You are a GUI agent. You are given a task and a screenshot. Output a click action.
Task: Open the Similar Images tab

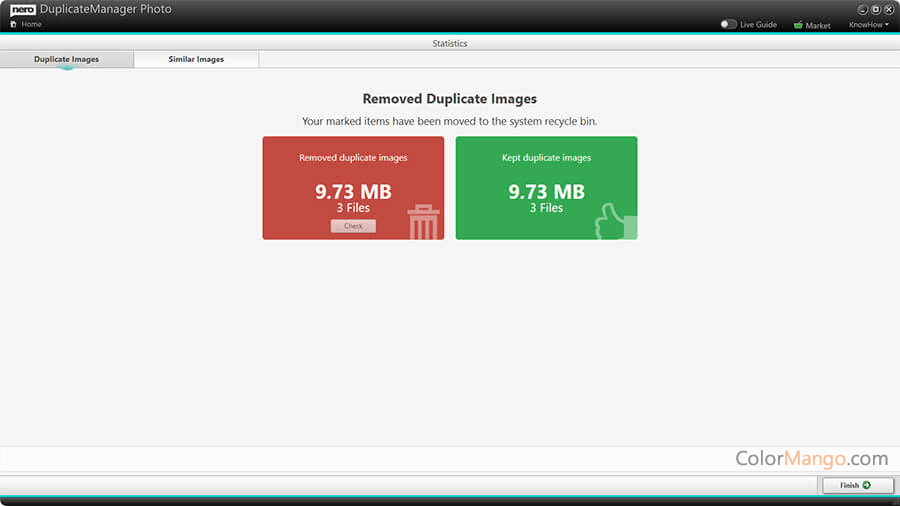coord(196,59)
